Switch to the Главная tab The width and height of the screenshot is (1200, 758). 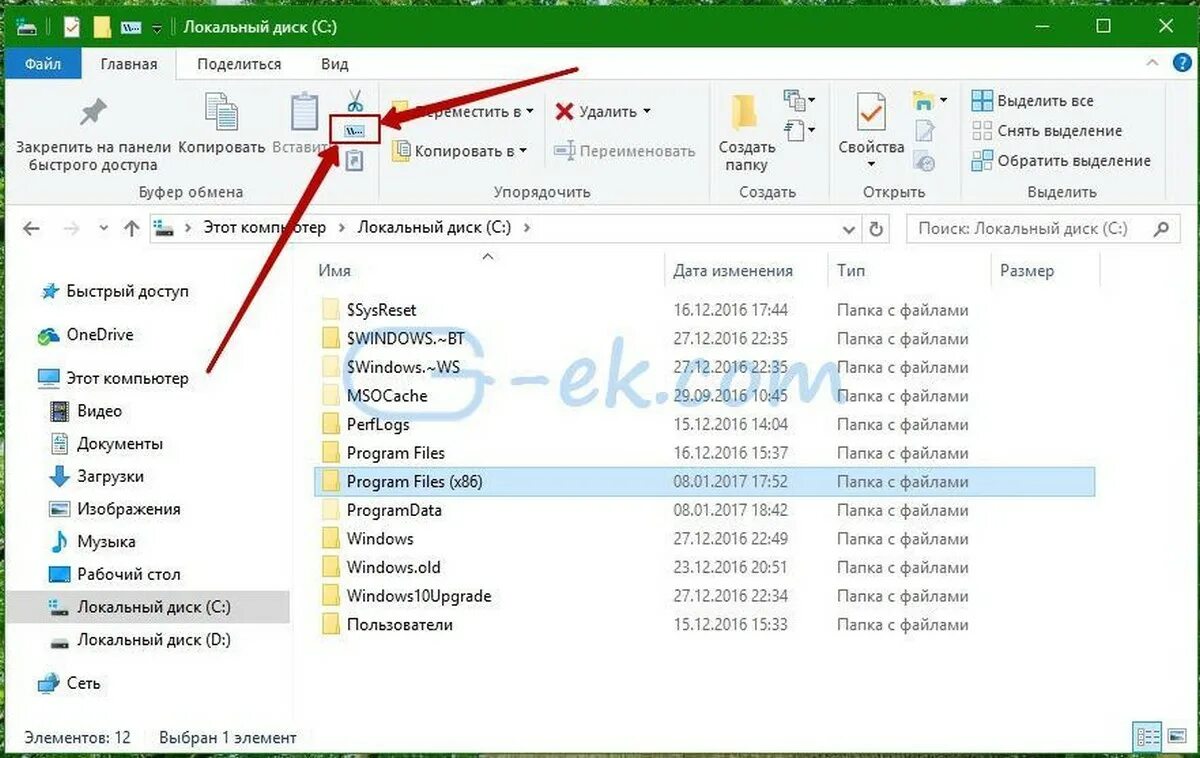(129, 64)
